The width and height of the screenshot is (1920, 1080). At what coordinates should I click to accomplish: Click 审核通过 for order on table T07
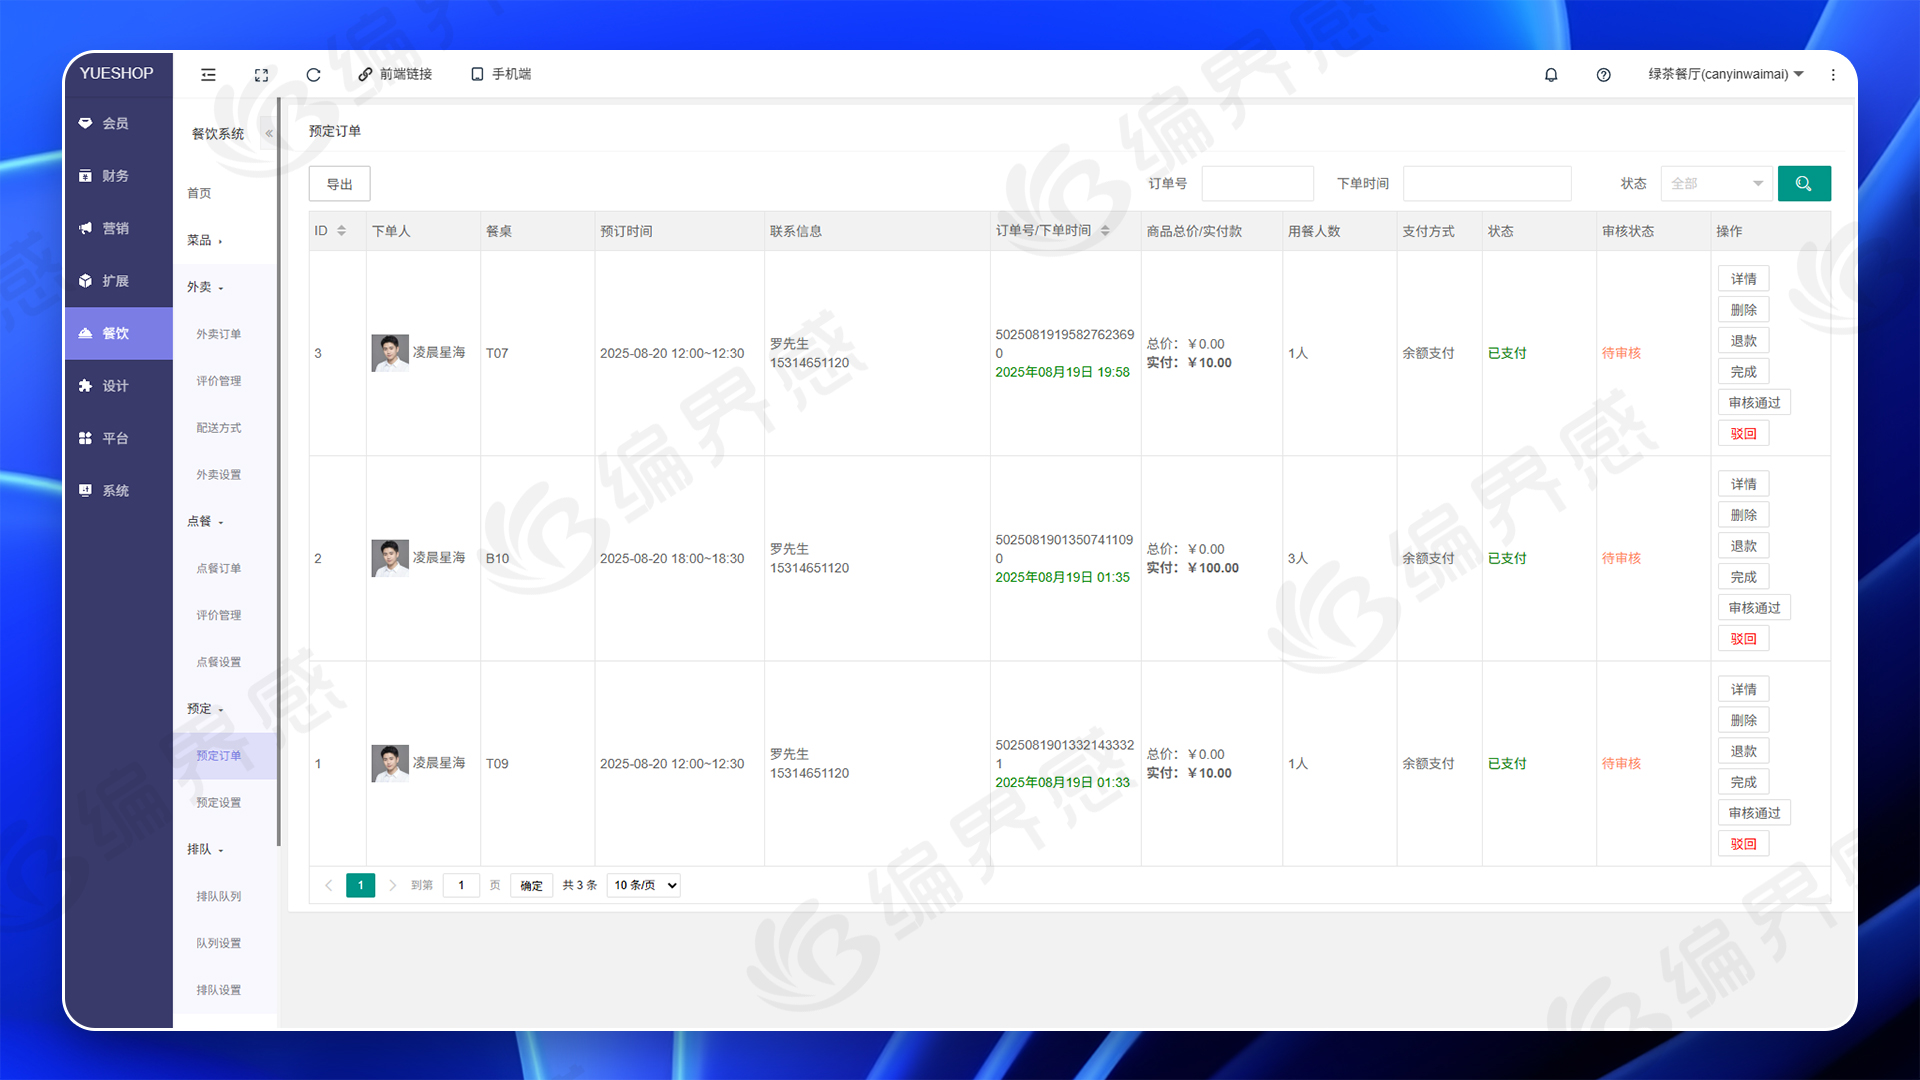(1754, 403)
